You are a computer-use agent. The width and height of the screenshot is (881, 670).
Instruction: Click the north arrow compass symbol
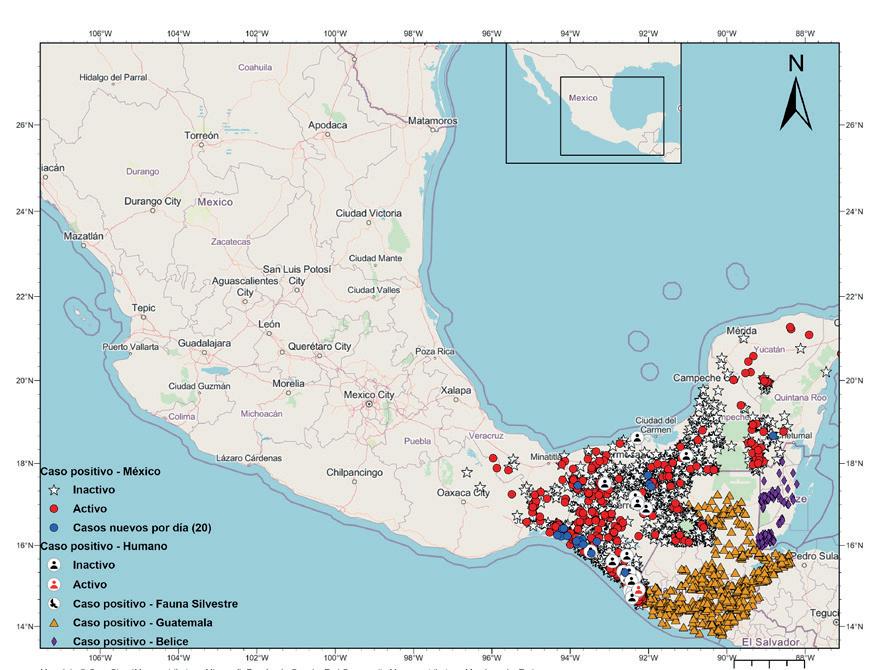796,93
